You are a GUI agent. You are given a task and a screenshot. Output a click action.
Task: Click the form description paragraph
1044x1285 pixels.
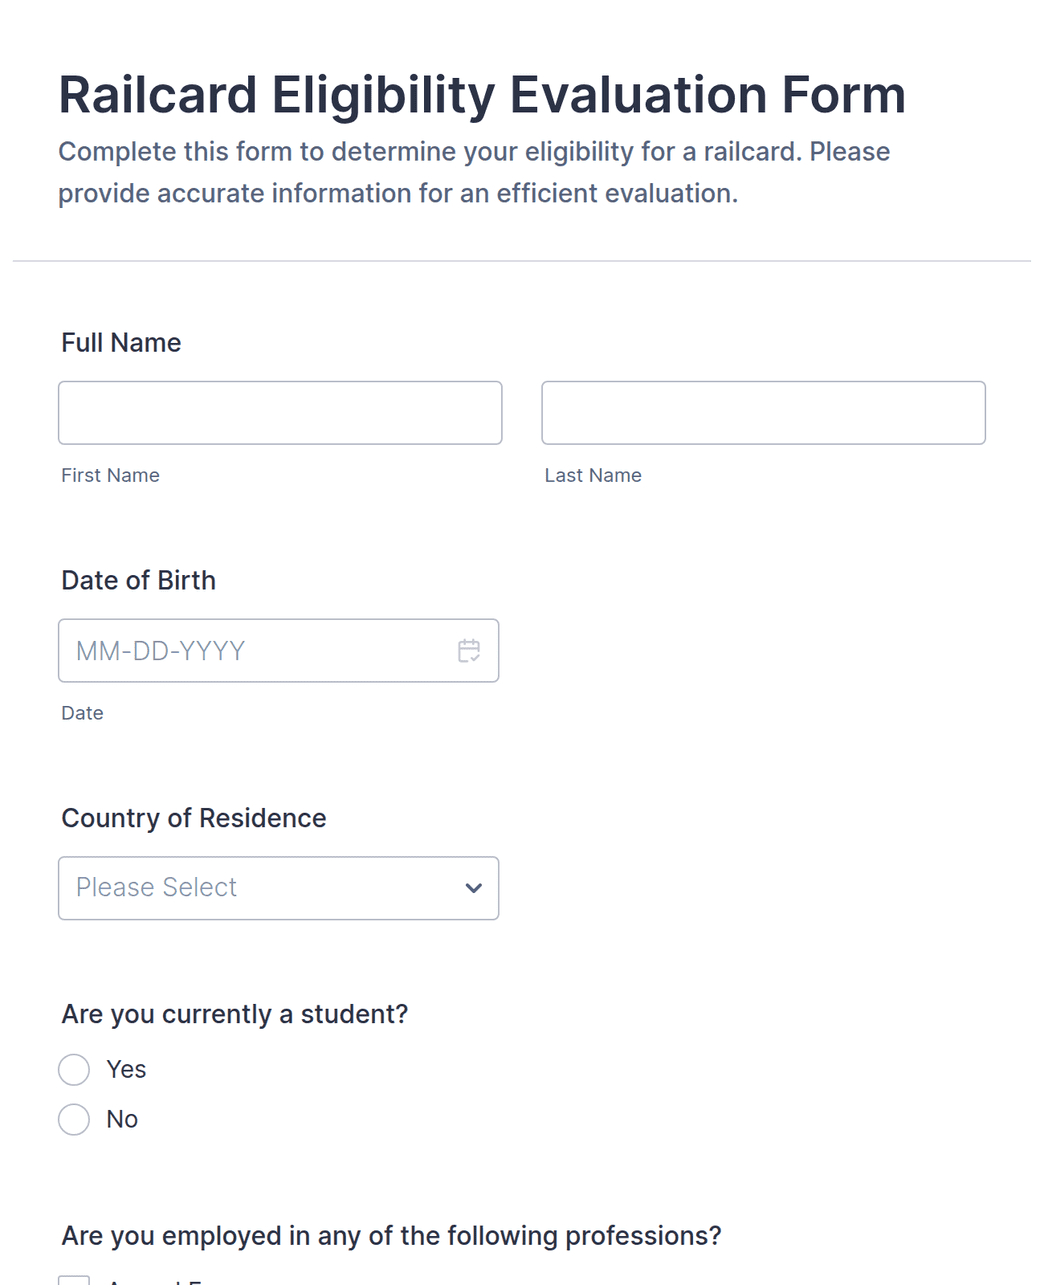(474, 172)
